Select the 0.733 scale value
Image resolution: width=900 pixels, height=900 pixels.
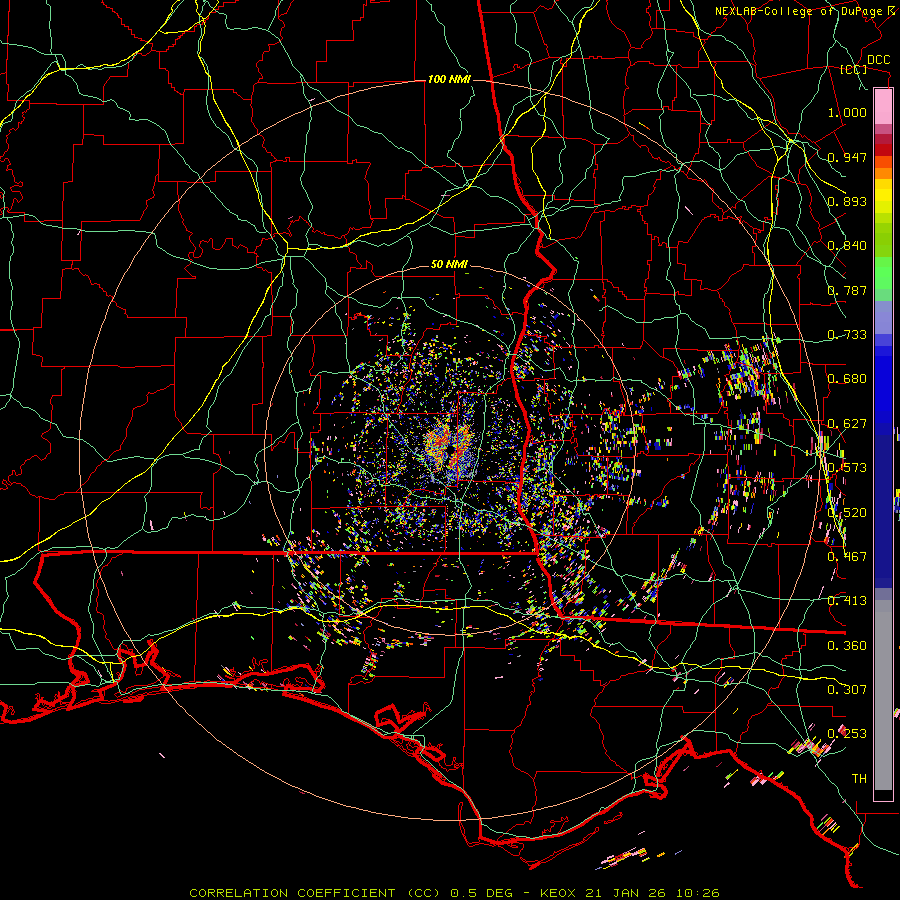click(847, 335)
